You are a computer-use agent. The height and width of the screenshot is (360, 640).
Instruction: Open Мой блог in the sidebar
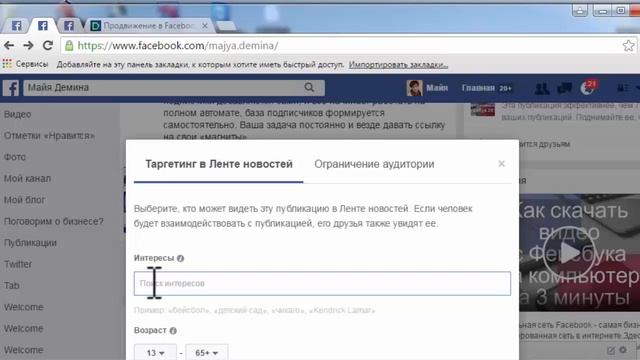coord(24,200)
